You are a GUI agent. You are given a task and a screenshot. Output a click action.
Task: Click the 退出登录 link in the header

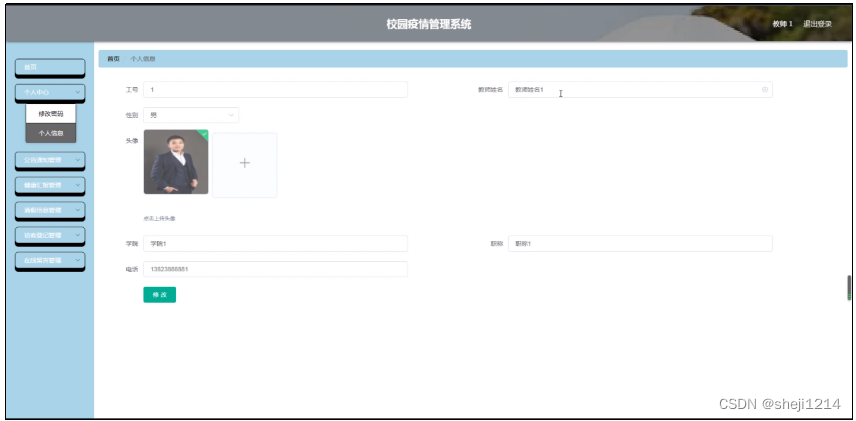coord(817,24)
